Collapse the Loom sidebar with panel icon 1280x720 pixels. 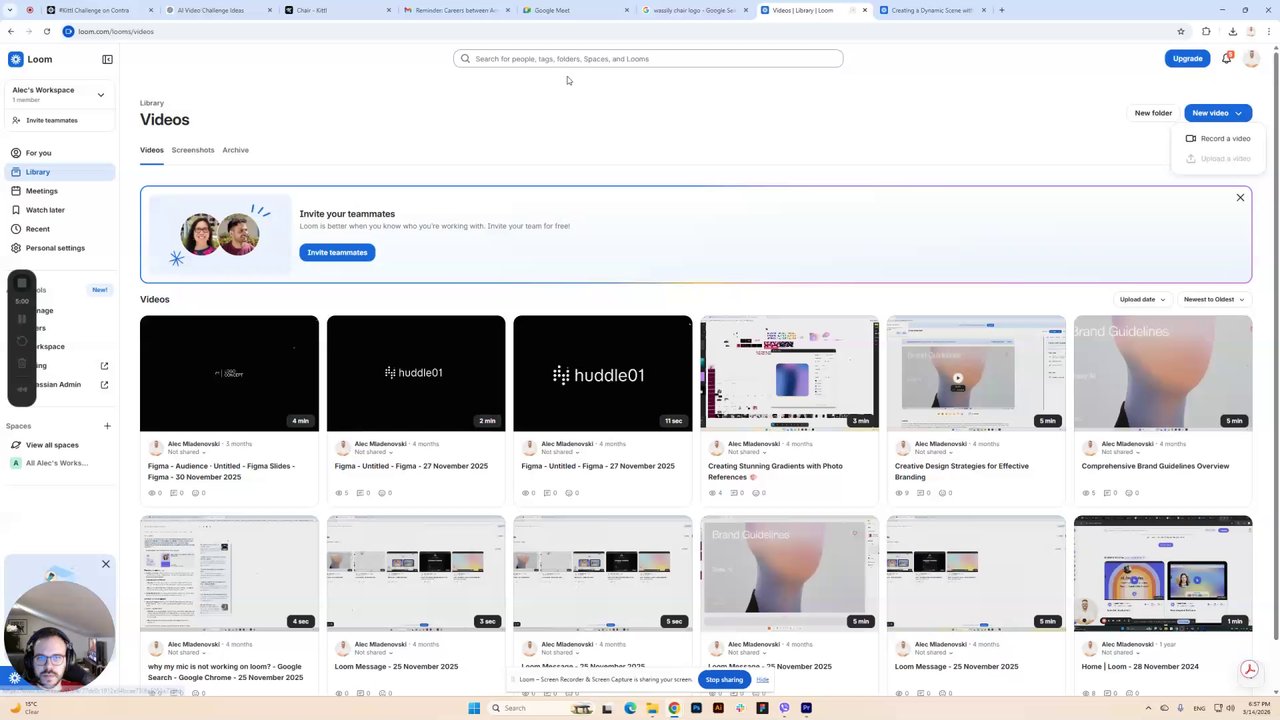(x=107, y=59)
